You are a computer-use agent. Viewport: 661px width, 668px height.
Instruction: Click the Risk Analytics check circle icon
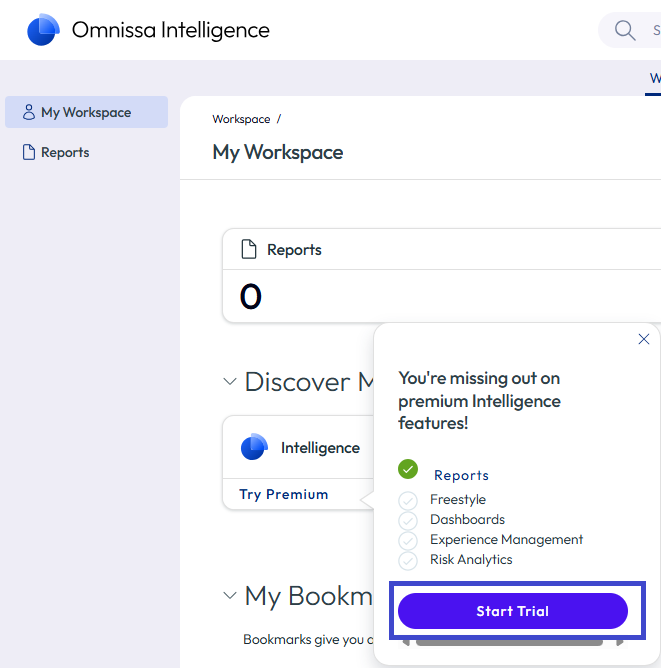point(408,561)
